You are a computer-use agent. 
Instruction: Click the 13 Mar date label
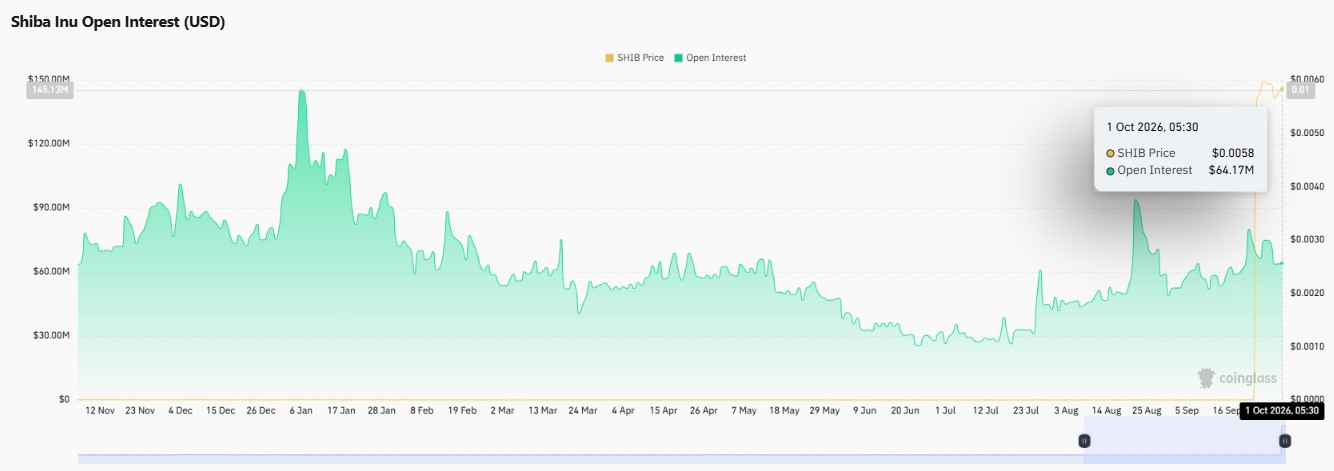542,410
